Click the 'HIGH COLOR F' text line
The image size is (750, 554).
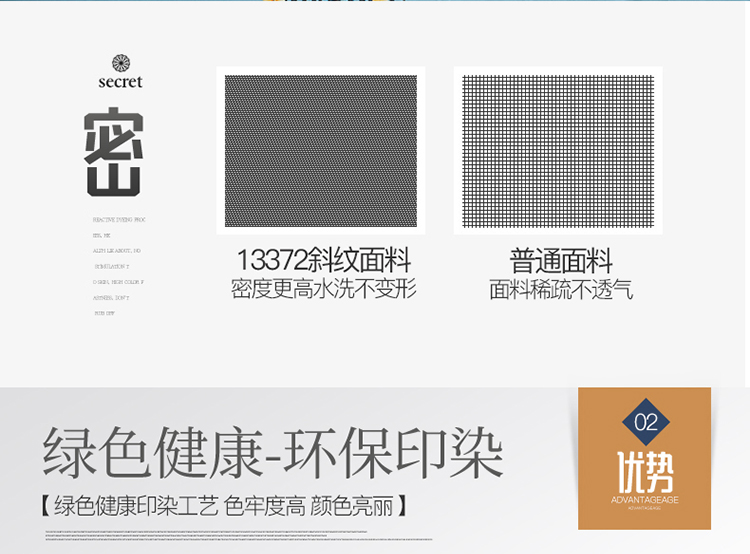coord(118,282)
